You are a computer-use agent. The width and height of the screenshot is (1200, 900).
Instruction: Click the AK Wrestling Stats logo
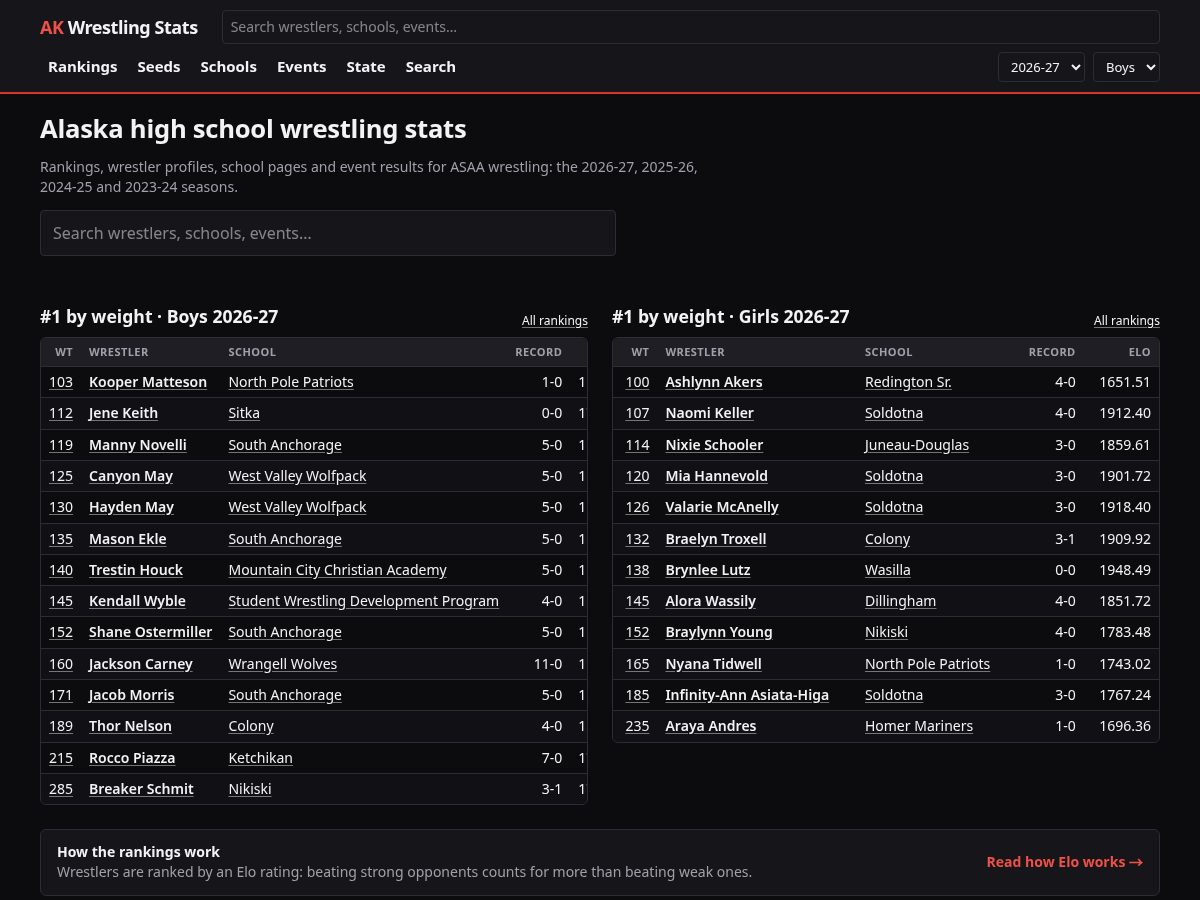pos(119,28)
